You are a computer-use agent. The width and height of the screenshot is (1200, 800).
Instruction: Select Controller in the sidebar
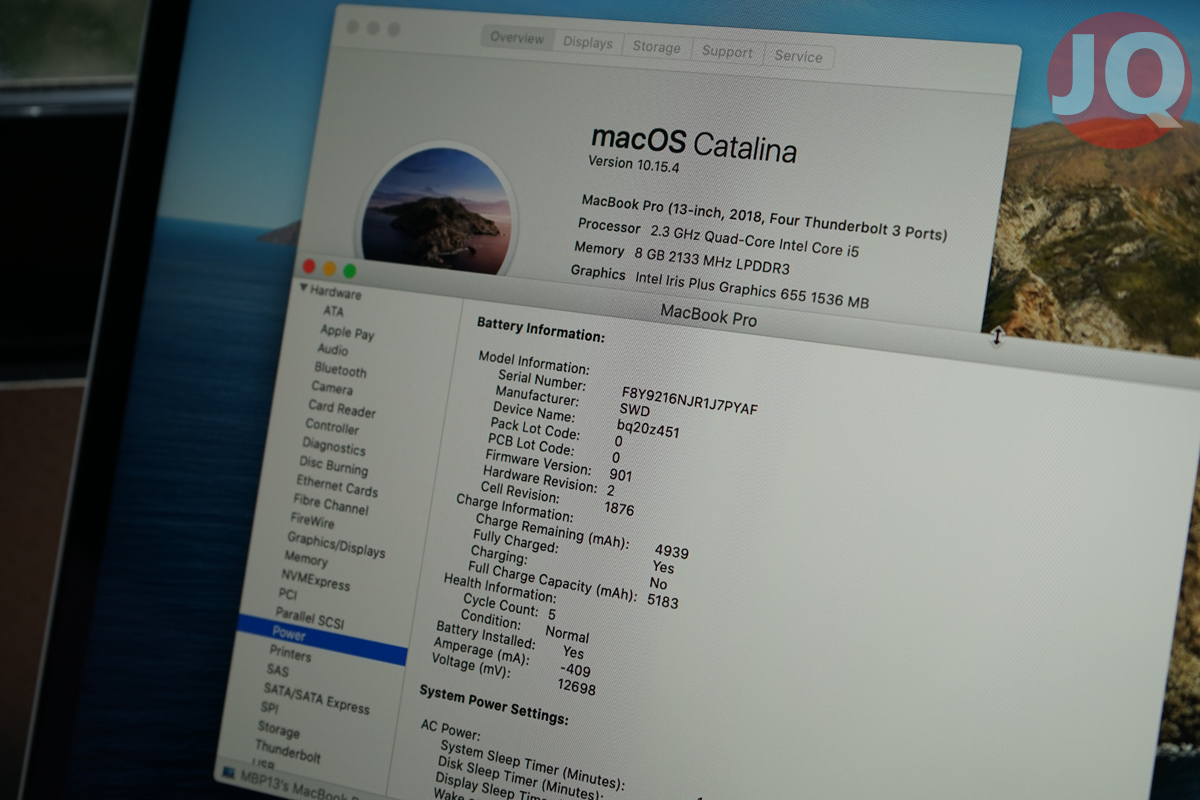(332, 427)
